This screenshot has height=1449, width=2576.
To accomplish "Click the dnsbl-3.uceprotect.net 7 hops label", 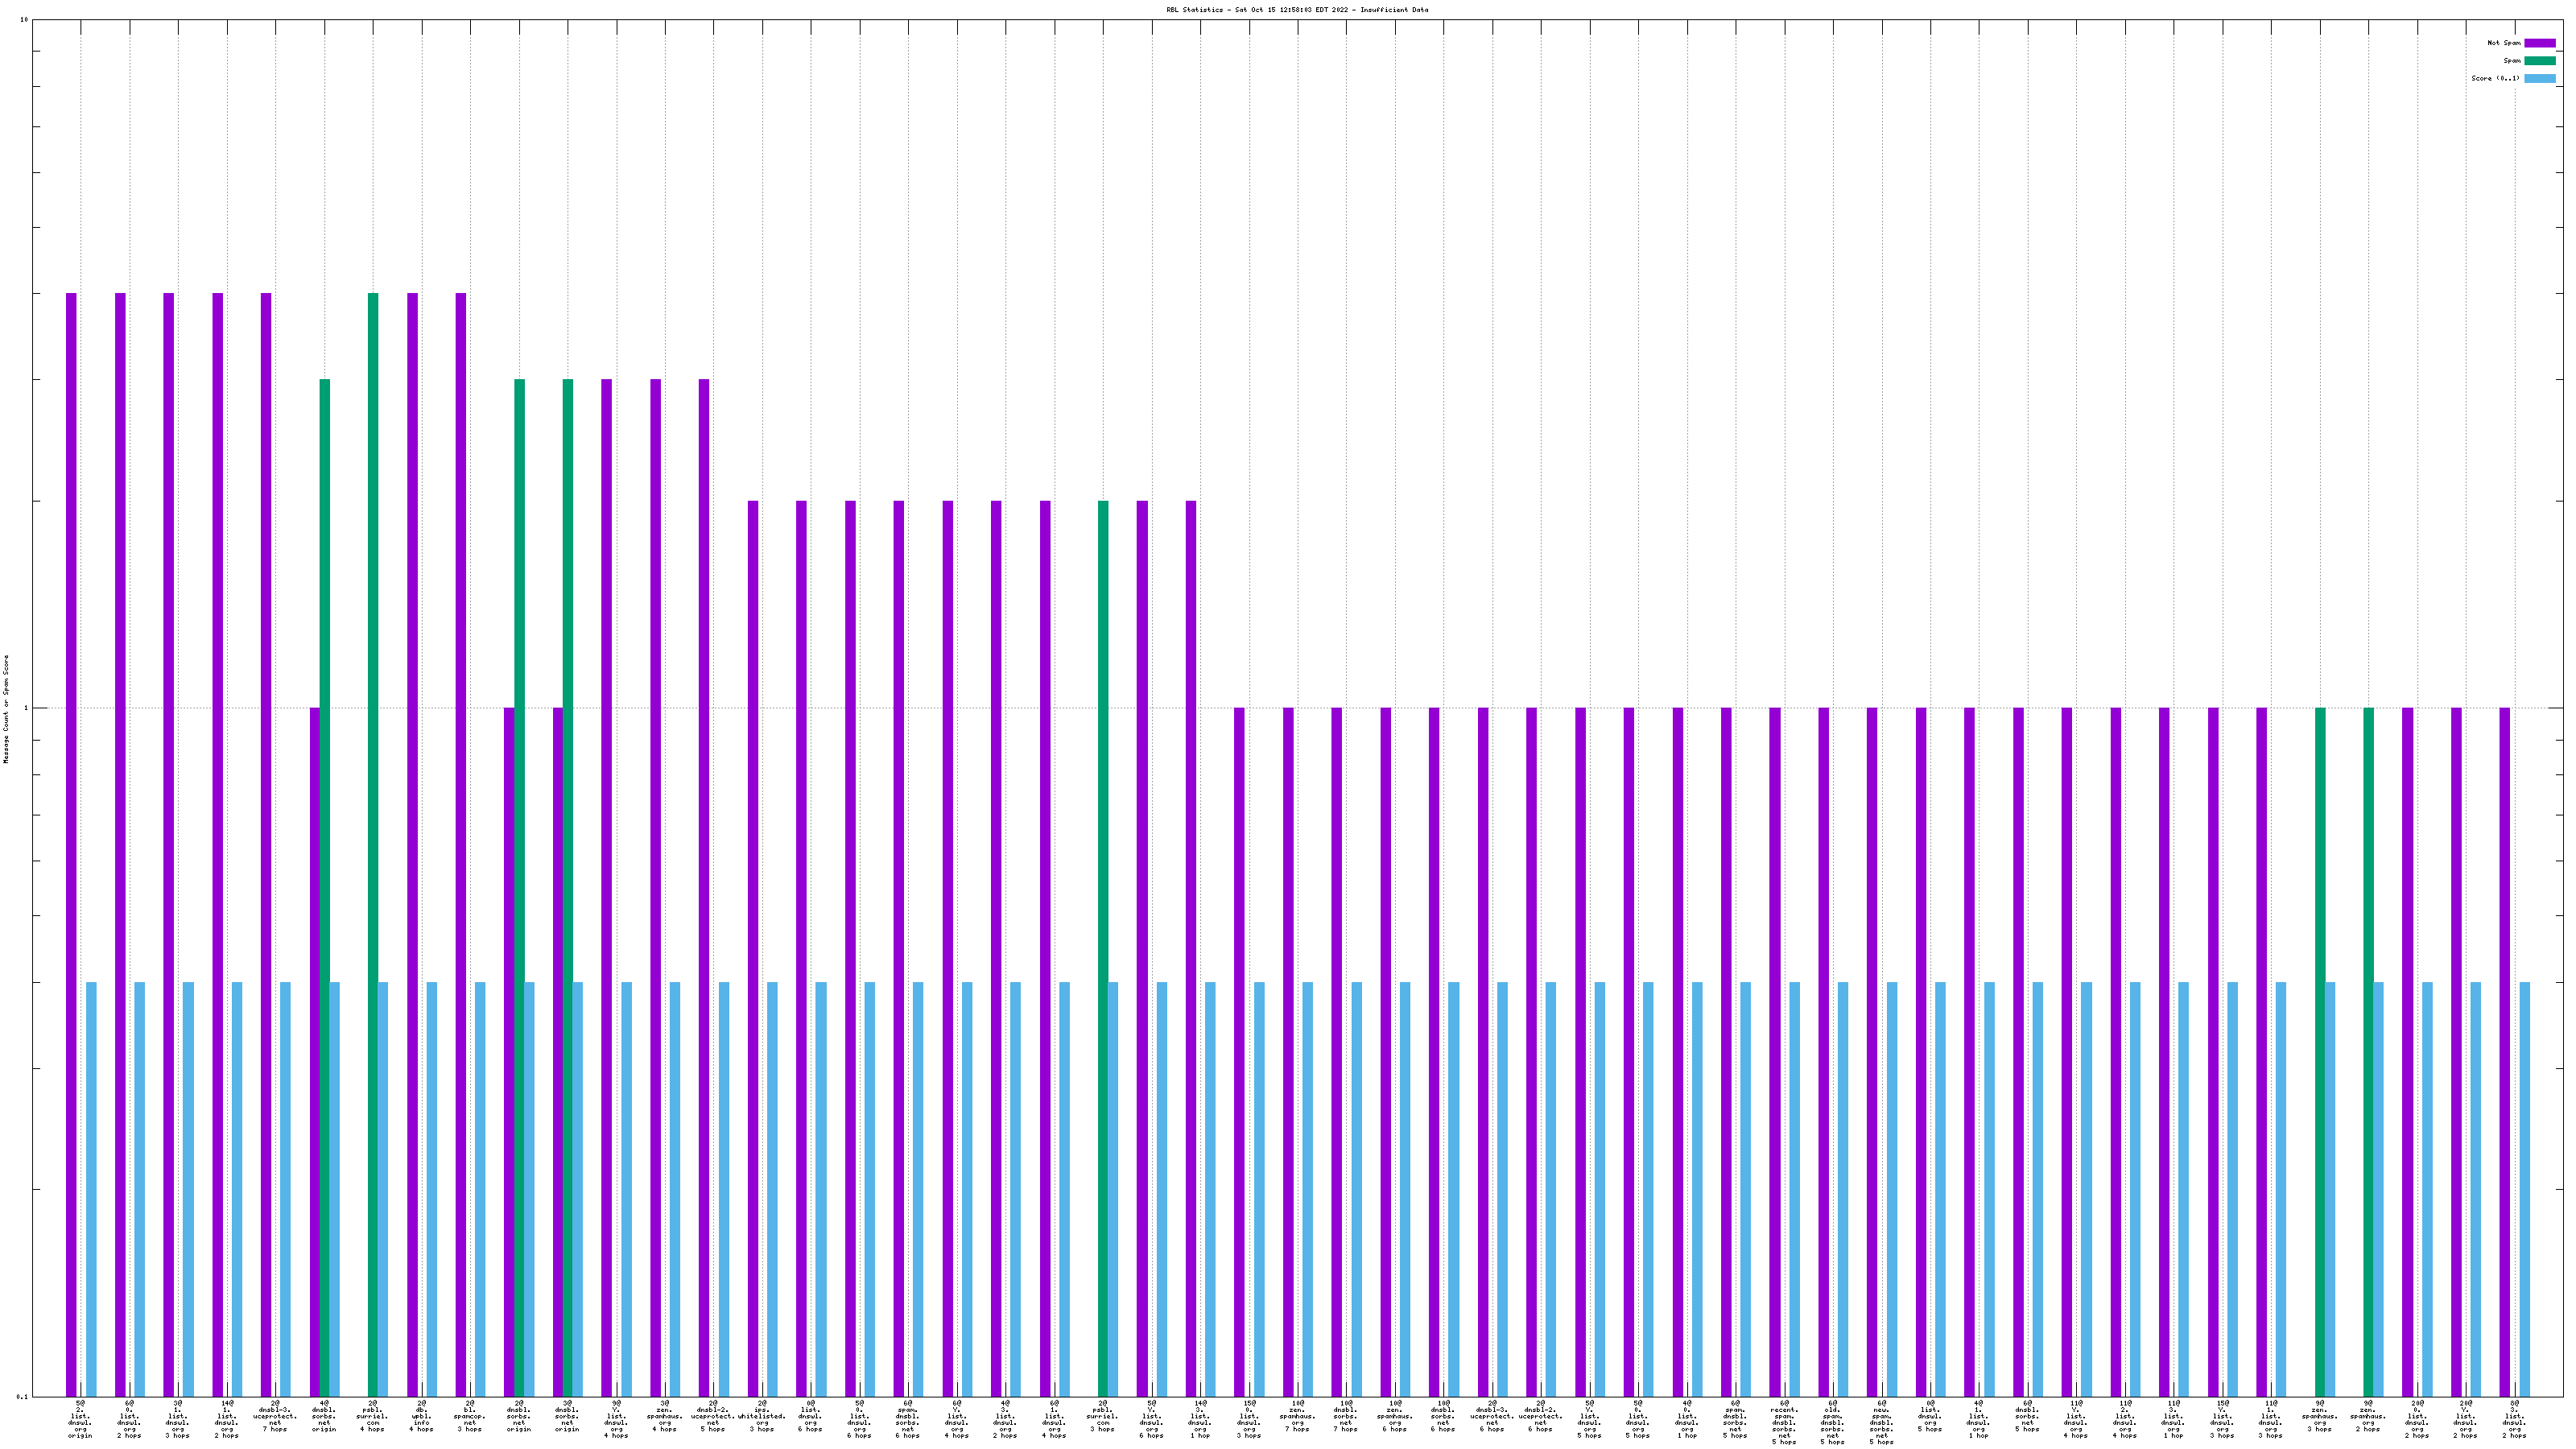I will coord(275,1416).
